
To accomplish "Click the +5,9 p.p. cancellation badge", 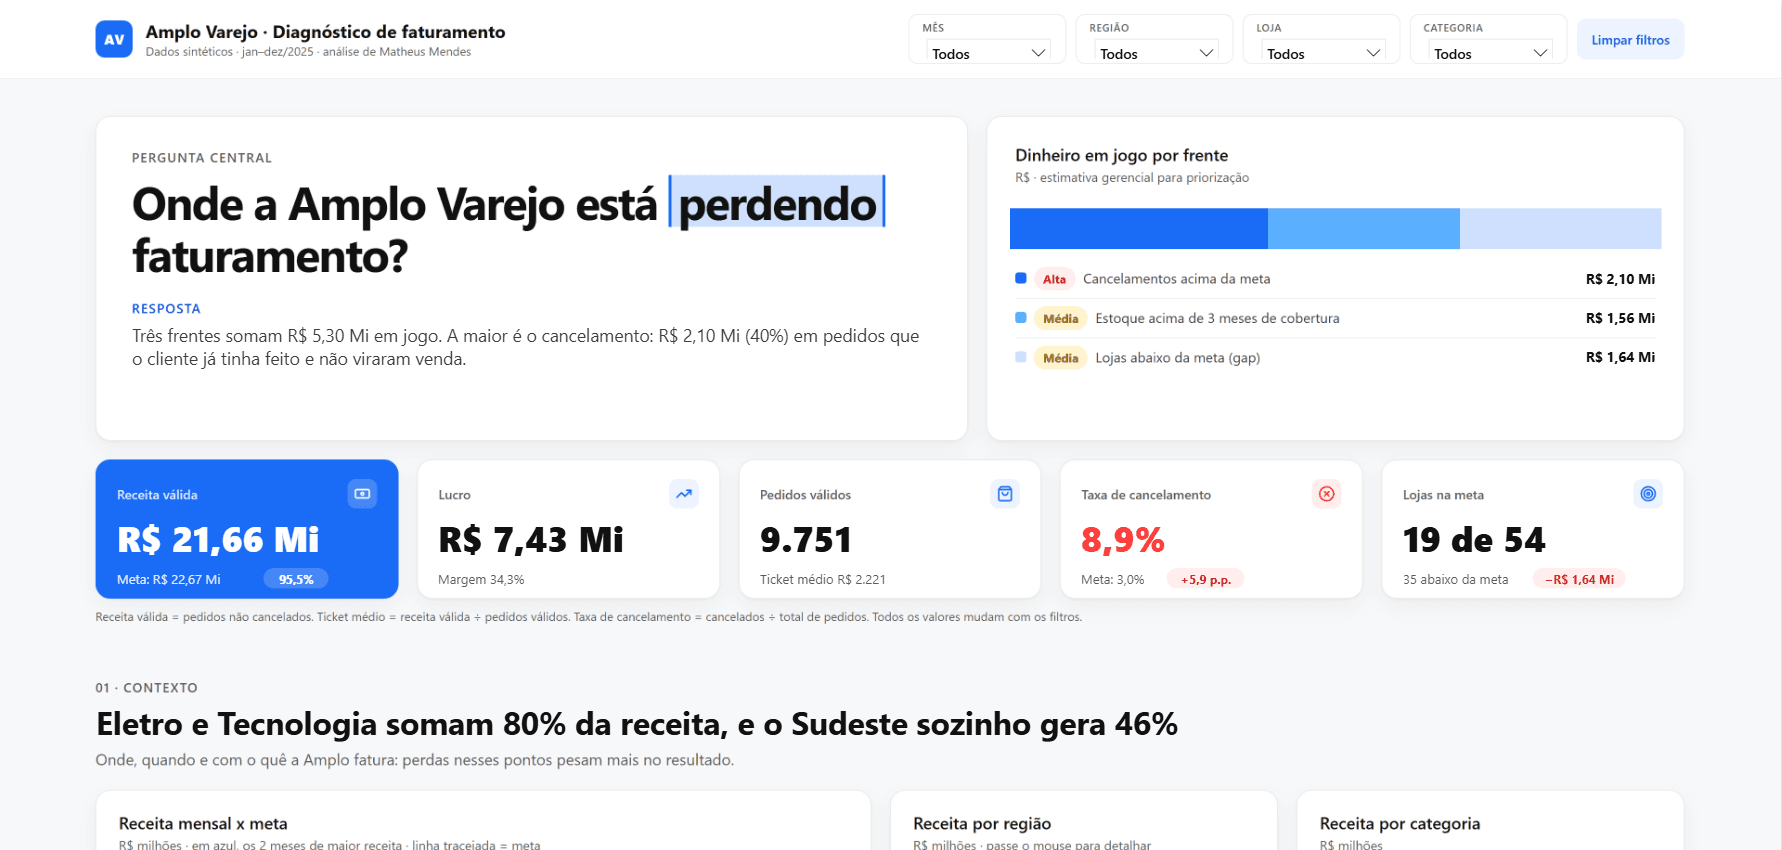I will point(1205,579).
